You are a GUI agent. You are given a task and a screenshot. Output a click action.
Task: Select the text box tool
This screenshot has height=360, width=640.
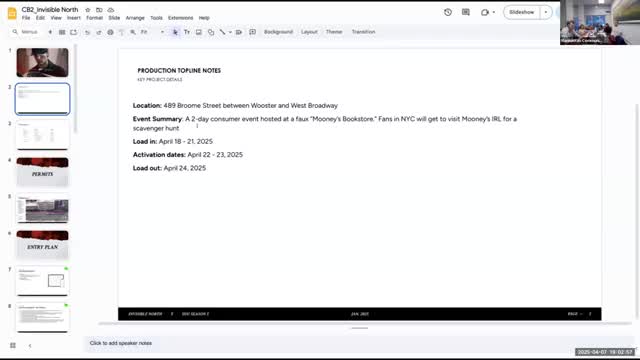click(187, 32)
